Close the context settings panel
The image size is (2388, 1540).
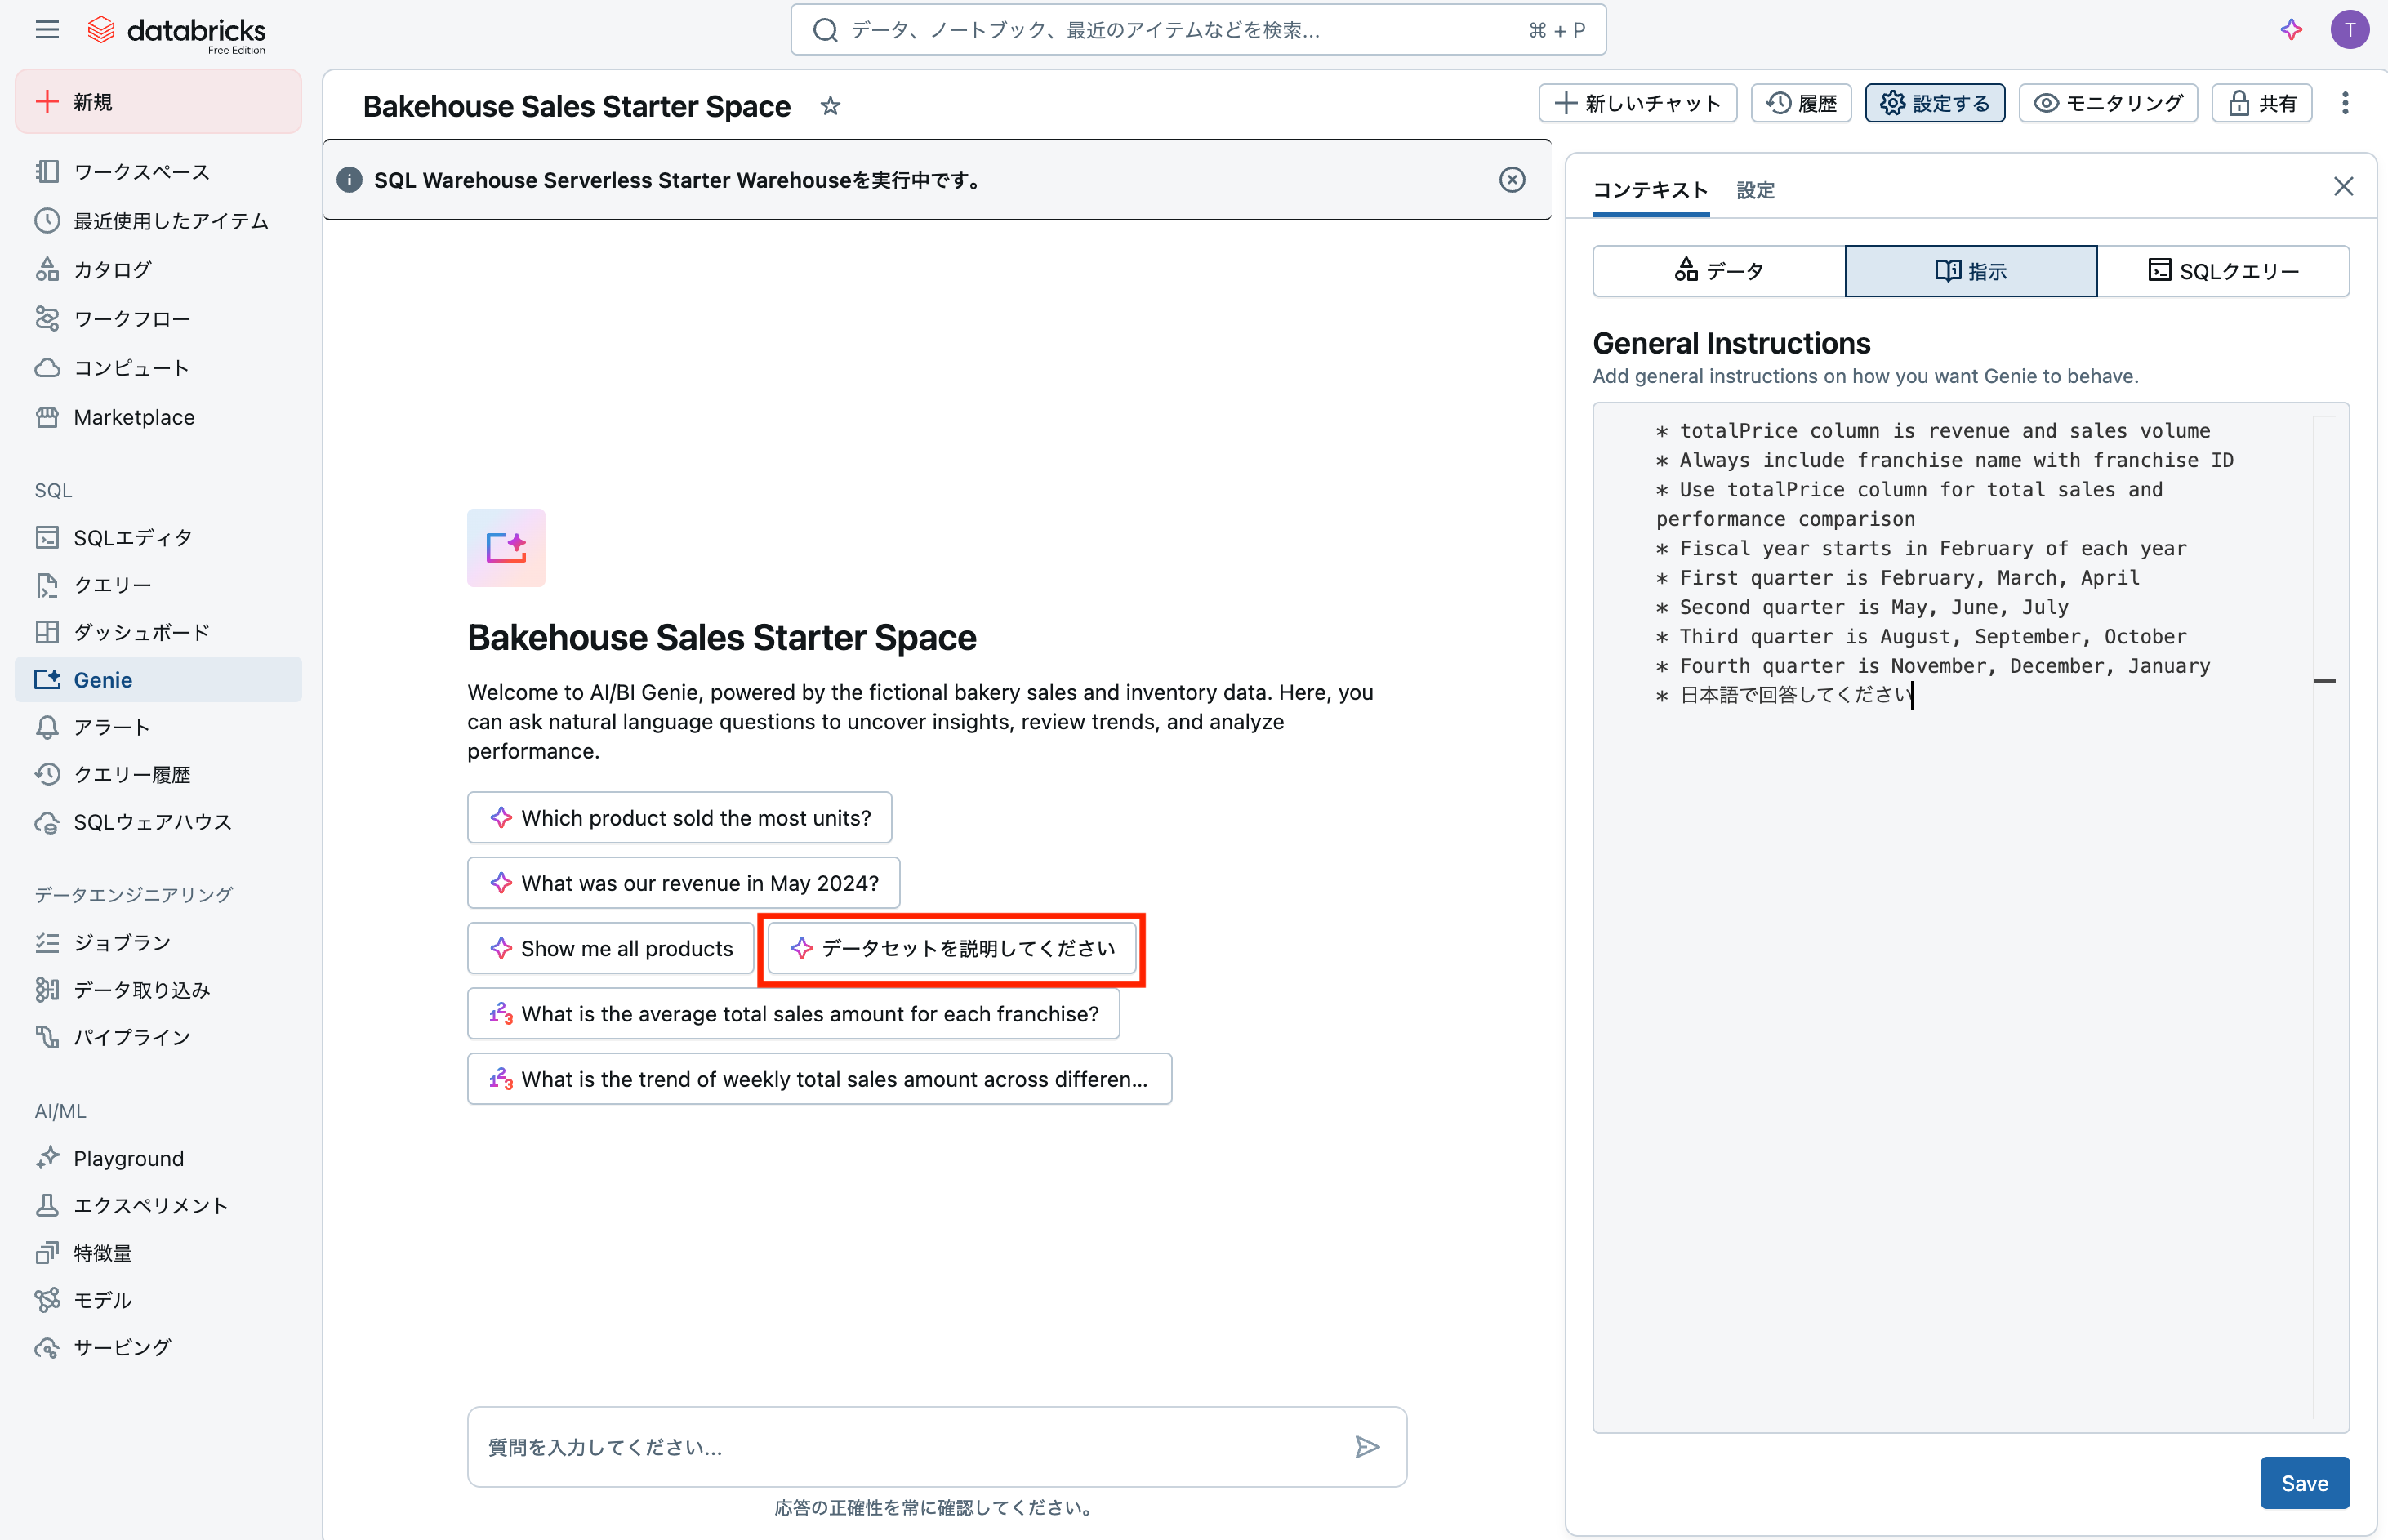click(2343, 187)
